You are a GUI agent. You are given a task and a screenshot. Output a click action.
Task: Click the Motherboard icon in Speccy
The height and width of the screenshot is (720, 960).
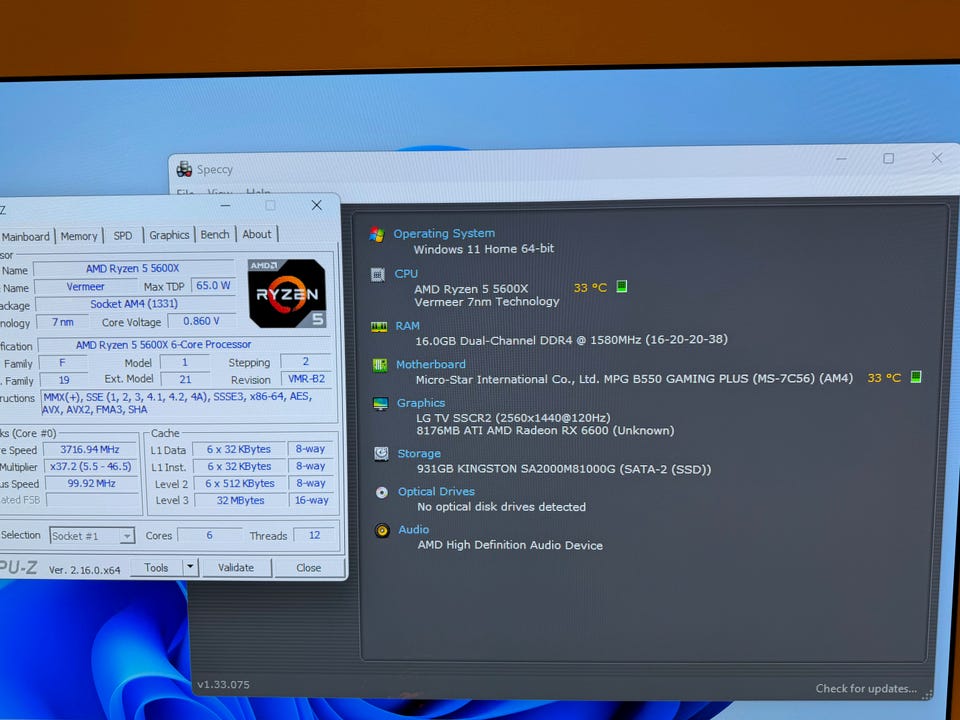coord(380,366)
